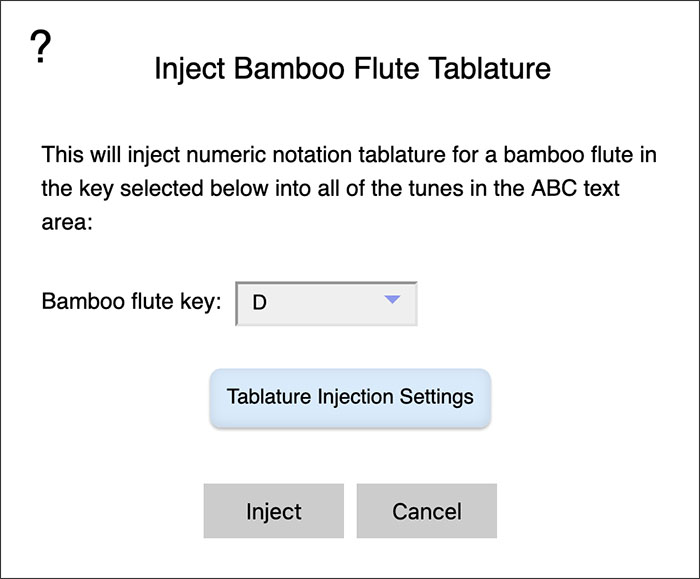The image size is (700, 579).
Task: Click the word Tablature in the heading
Action: click(490, 69)
